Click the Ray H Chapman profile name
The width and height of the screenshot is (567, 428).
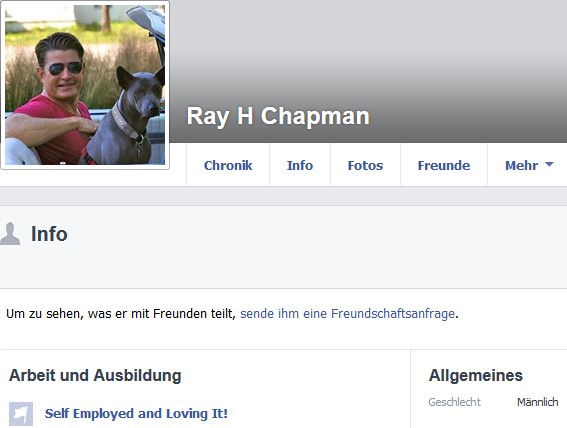[x=278, y=116]
